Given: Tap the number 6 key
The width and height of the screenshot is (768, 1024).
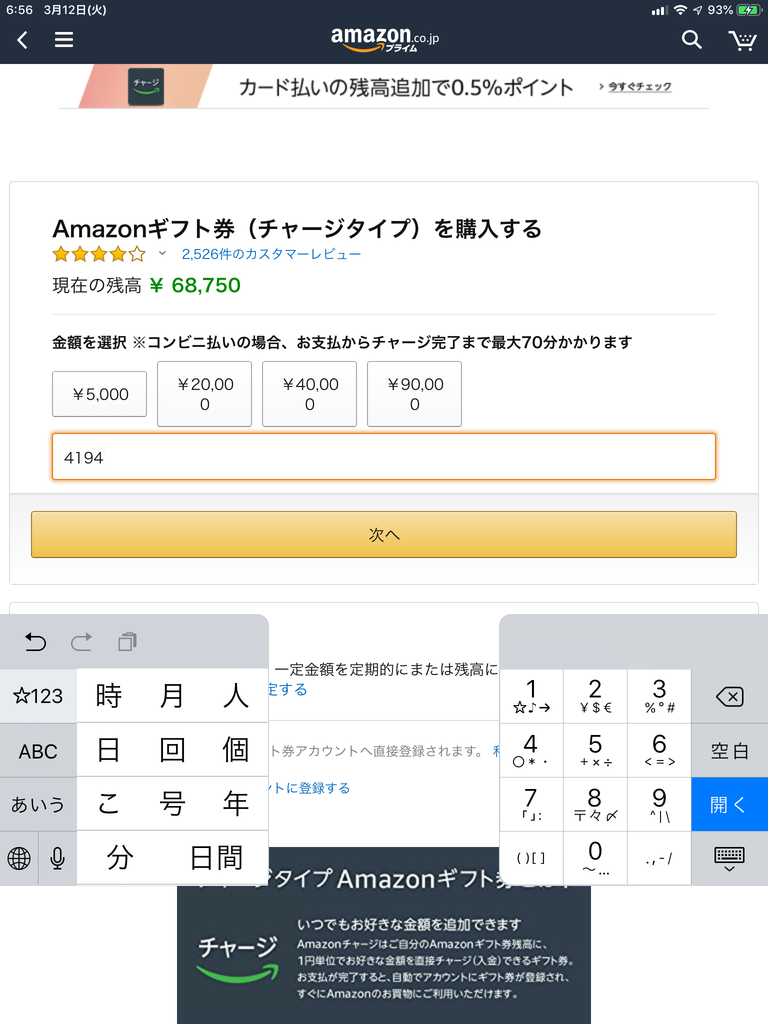Looking at the screenshot, I should coord(659,750).
